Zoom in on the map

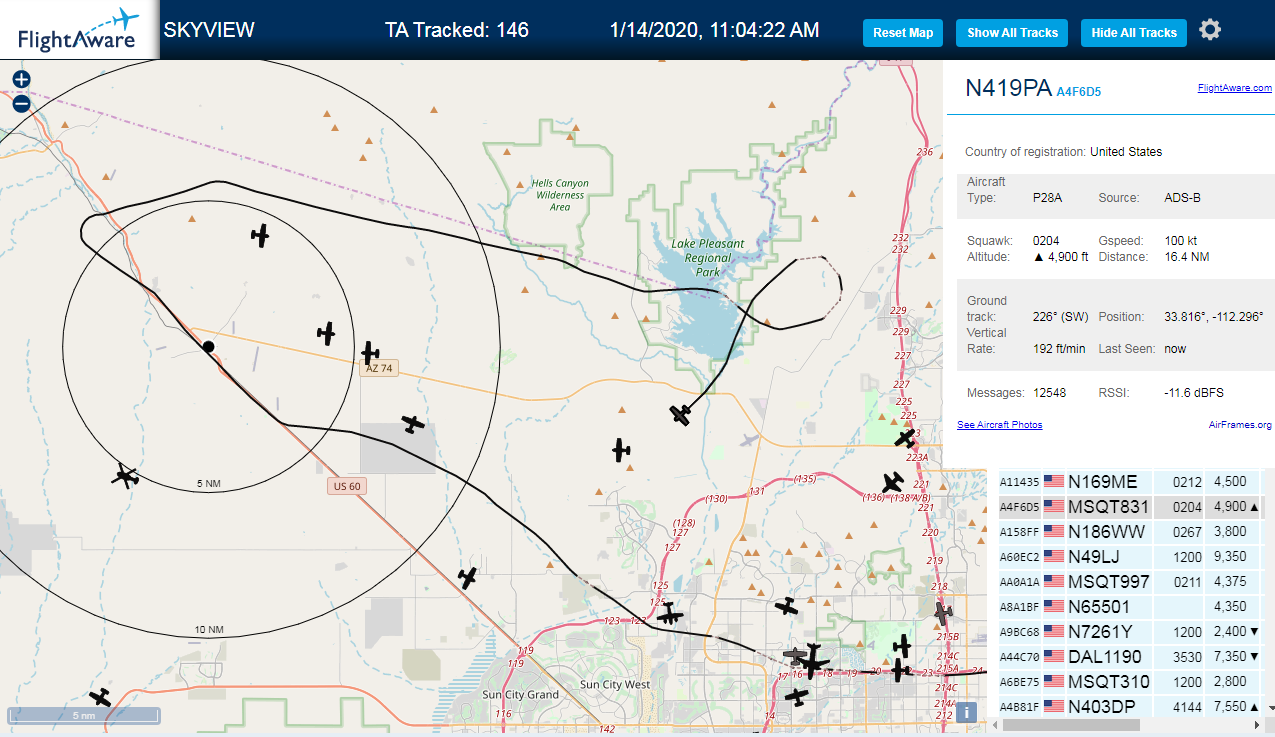click(x=21, y=79)
